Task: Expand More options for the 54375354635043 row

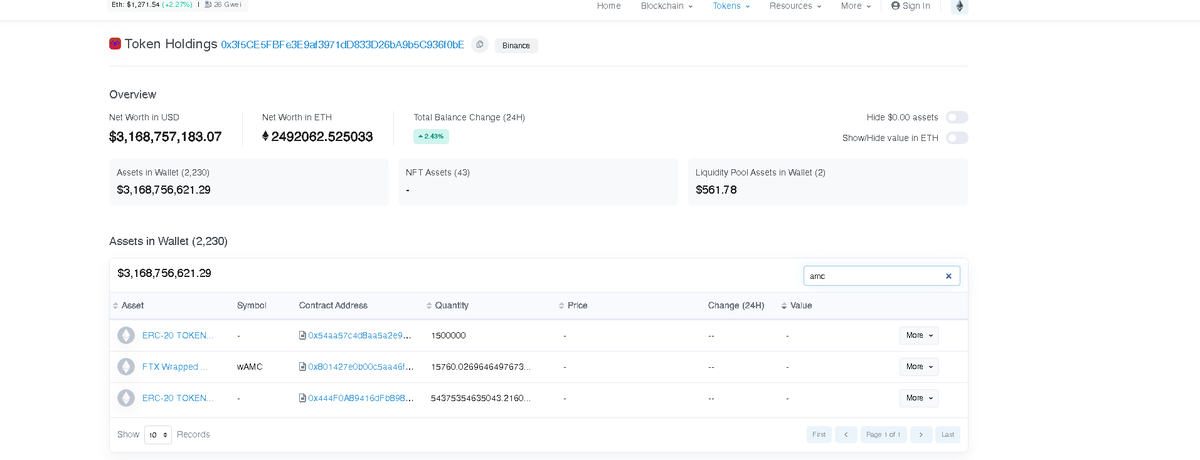Action: [x=918, y=398]
